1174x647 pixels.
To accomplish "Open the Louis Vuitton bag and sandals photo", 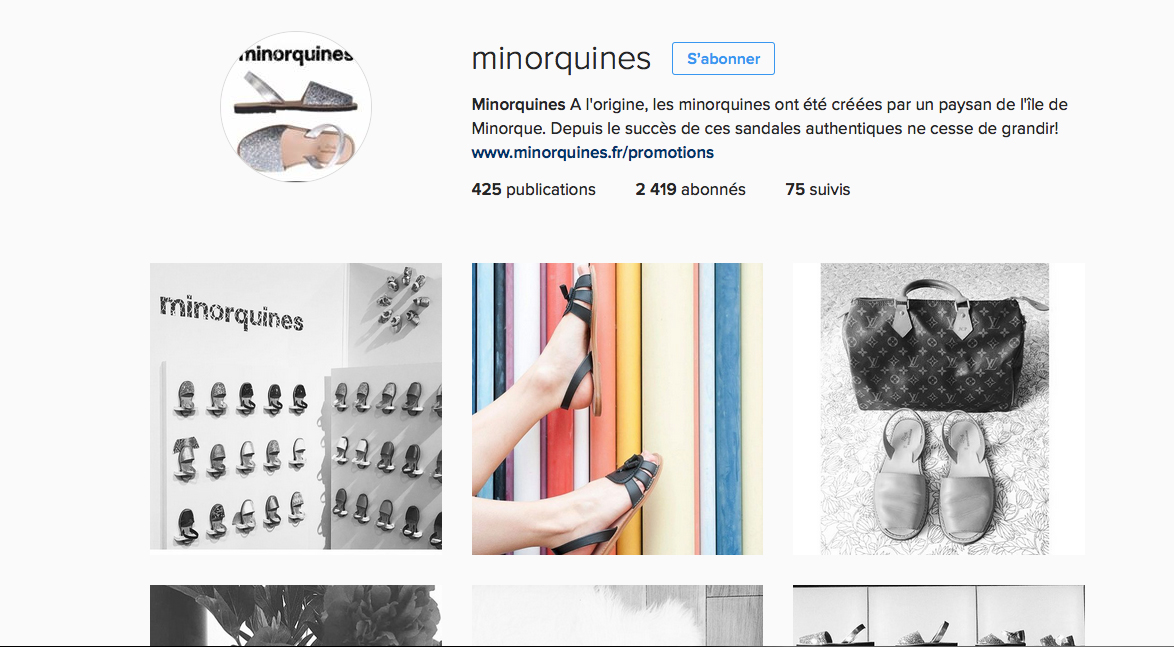I will 938,408.
